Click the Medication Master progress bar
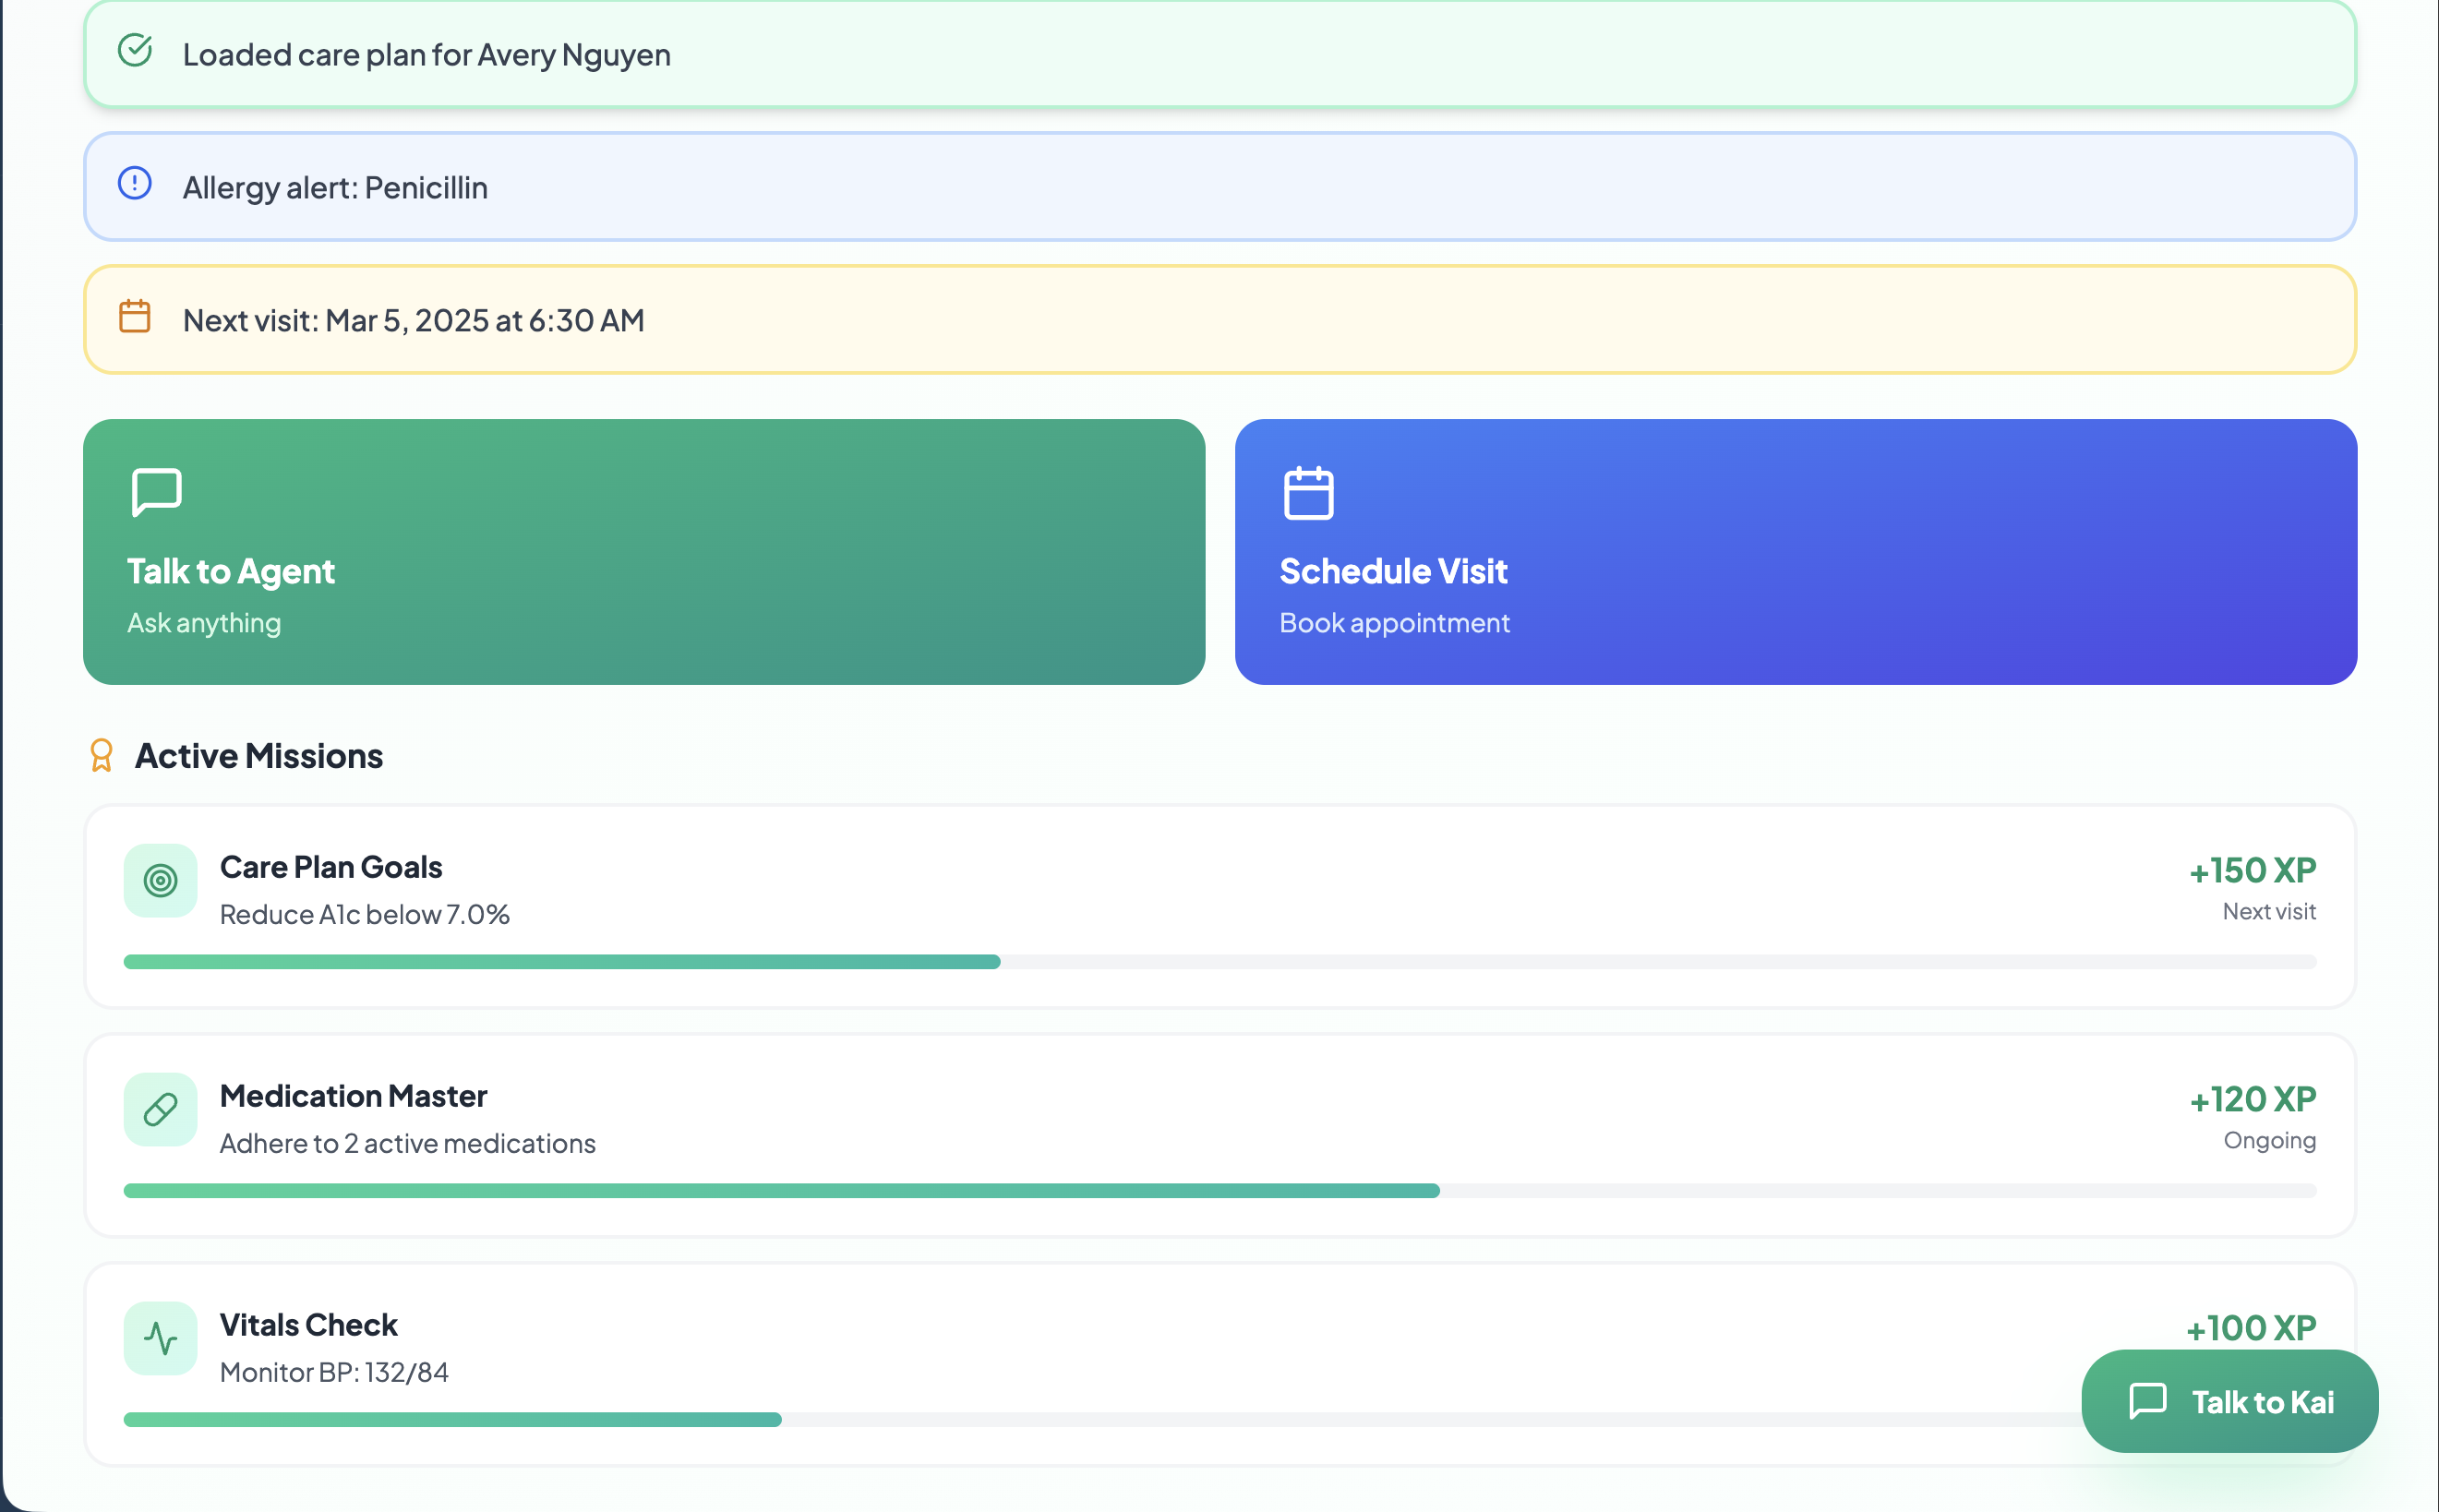The height and width of the screenshot is (1512, 2439). coord(1219,1191)
